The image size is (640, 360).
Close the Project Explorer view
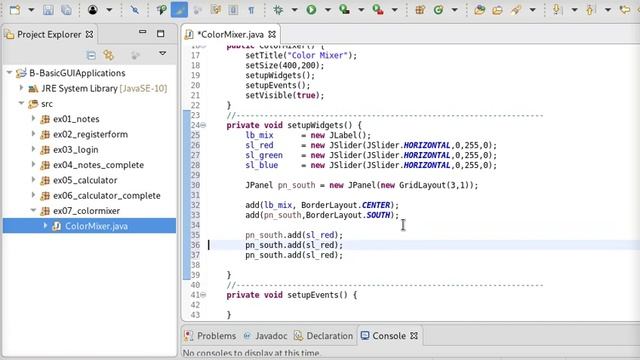[x=89, y=35]
